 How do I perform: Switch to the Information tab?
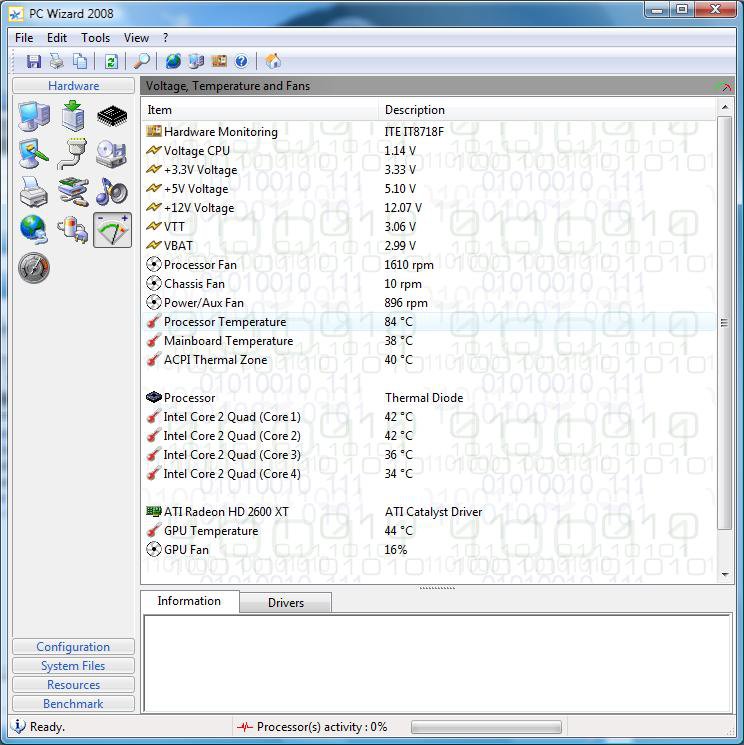click(x=189, y=601)
